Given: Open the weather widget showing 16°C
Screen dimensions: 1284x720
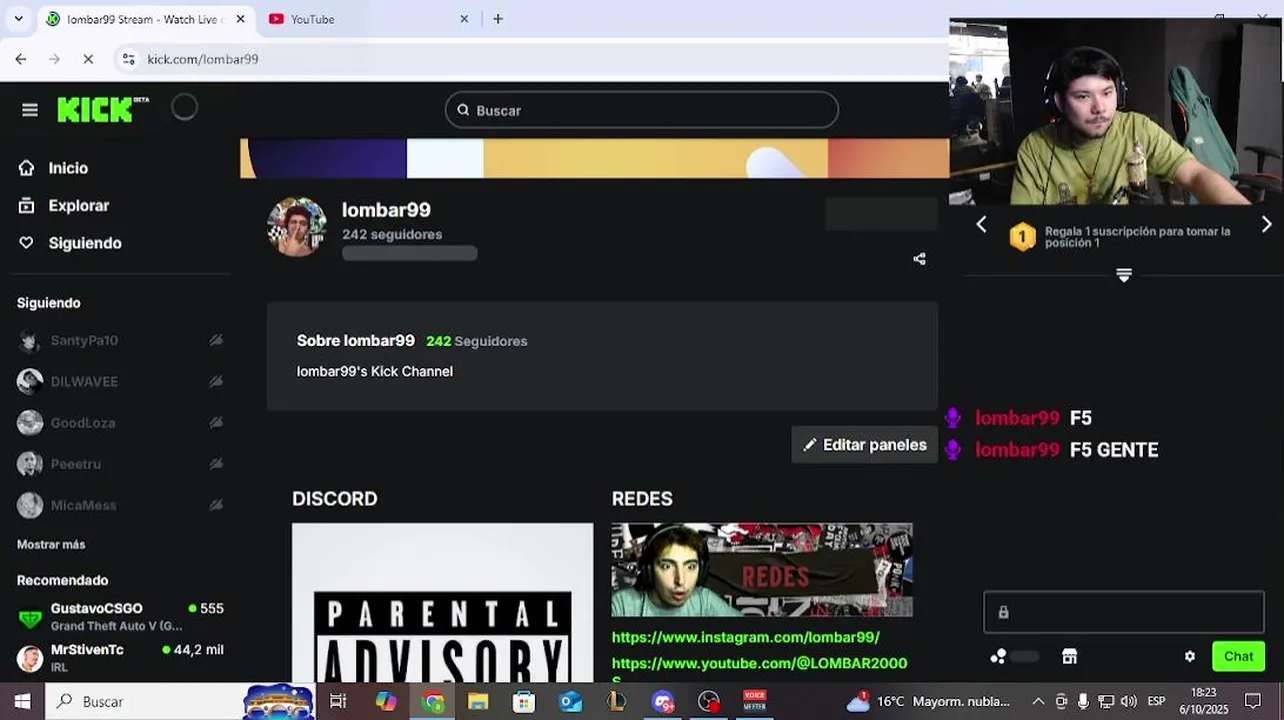Looking at the screenshot, I should pyautogui.click(x=929, y=701).
